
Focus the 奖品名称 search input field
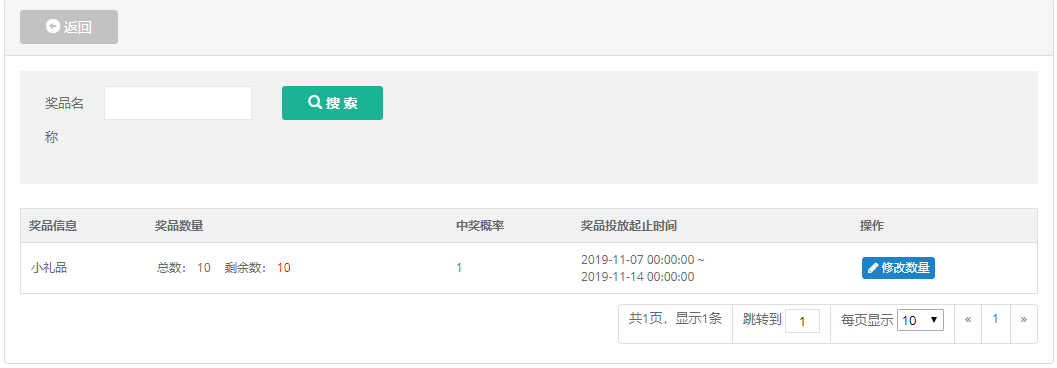(178, 102)
